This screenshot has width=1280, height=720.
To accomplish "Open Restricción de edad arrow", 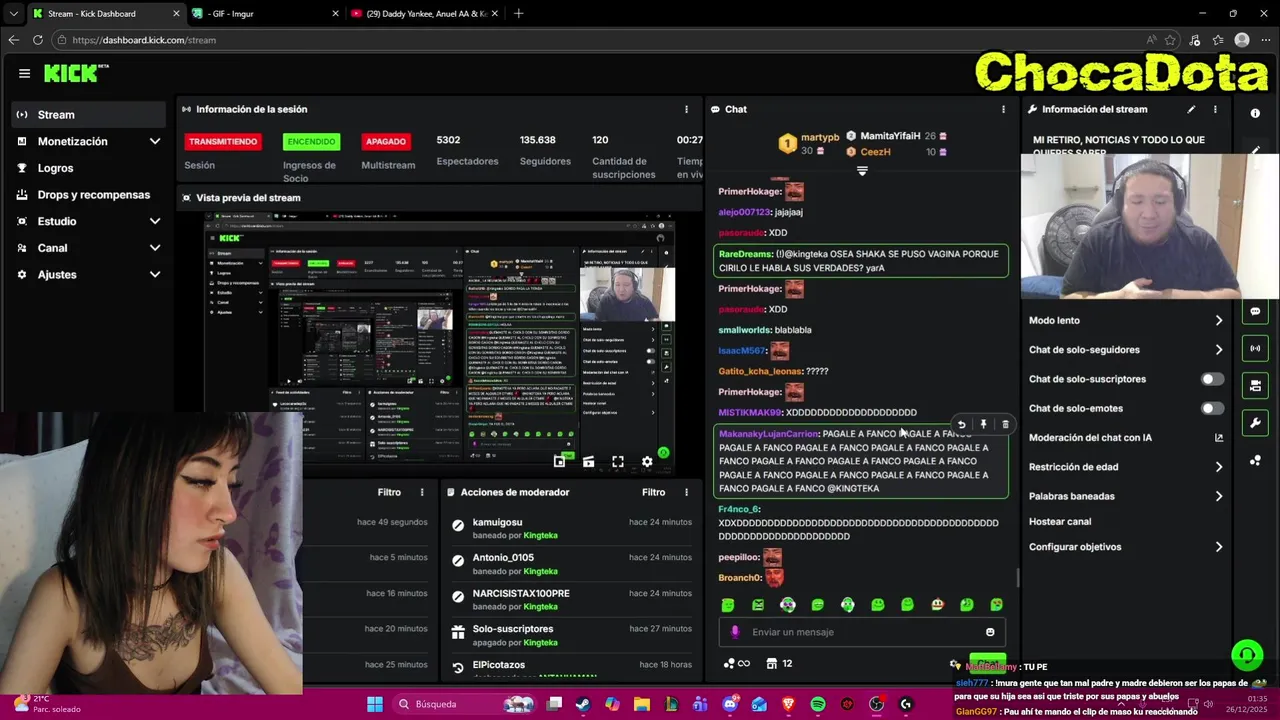I will click(x=1218, y=467).
